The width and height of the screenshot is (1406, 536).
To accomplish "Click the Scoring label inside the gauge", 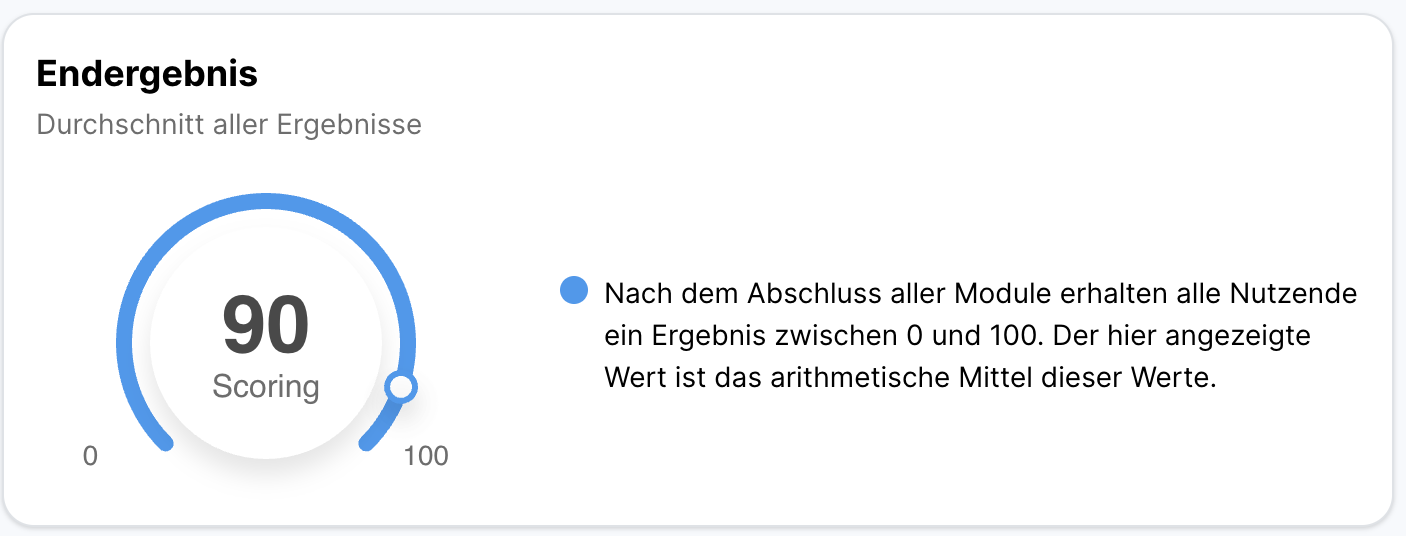I will point(266,387).
